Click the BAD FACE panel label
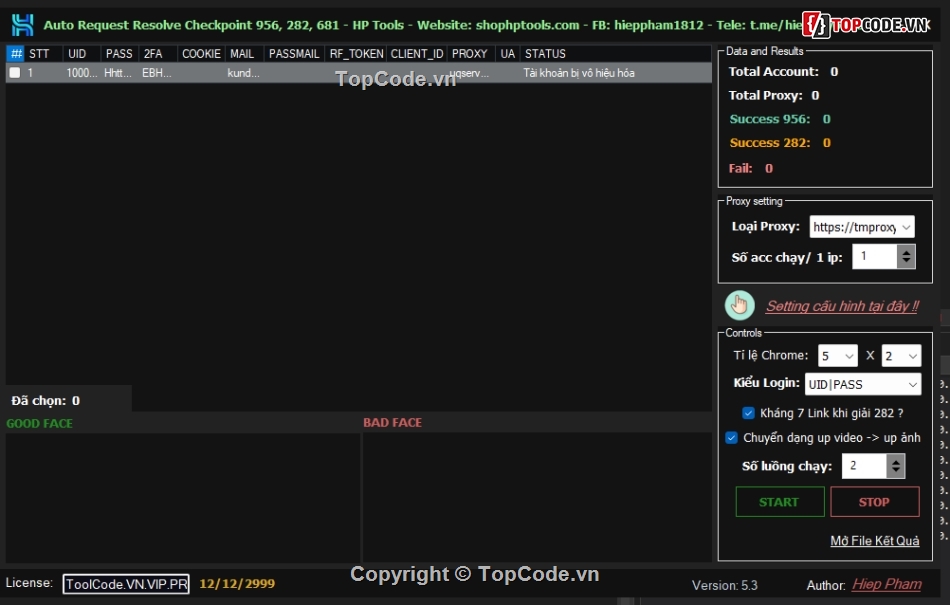 pos(393,423)
